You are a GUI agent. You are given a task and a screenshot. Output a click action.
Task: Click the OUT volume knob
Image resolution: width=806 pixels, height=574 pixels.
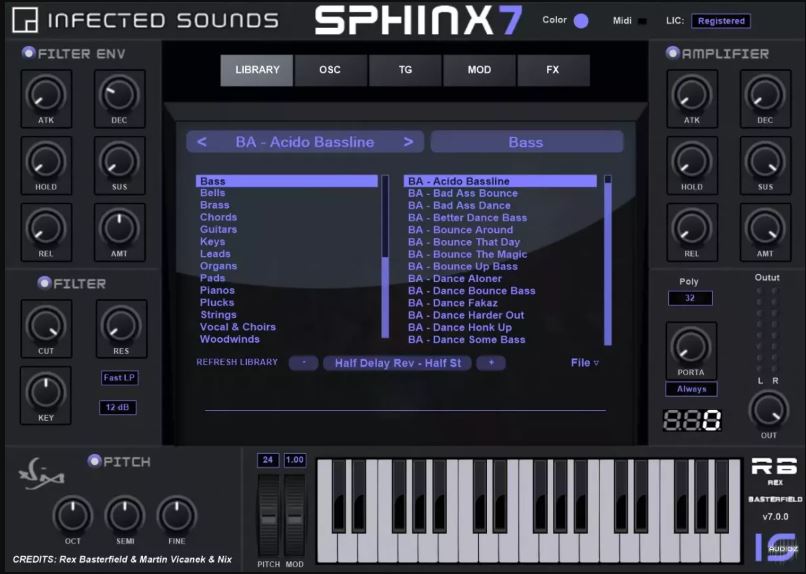(768, 410)
